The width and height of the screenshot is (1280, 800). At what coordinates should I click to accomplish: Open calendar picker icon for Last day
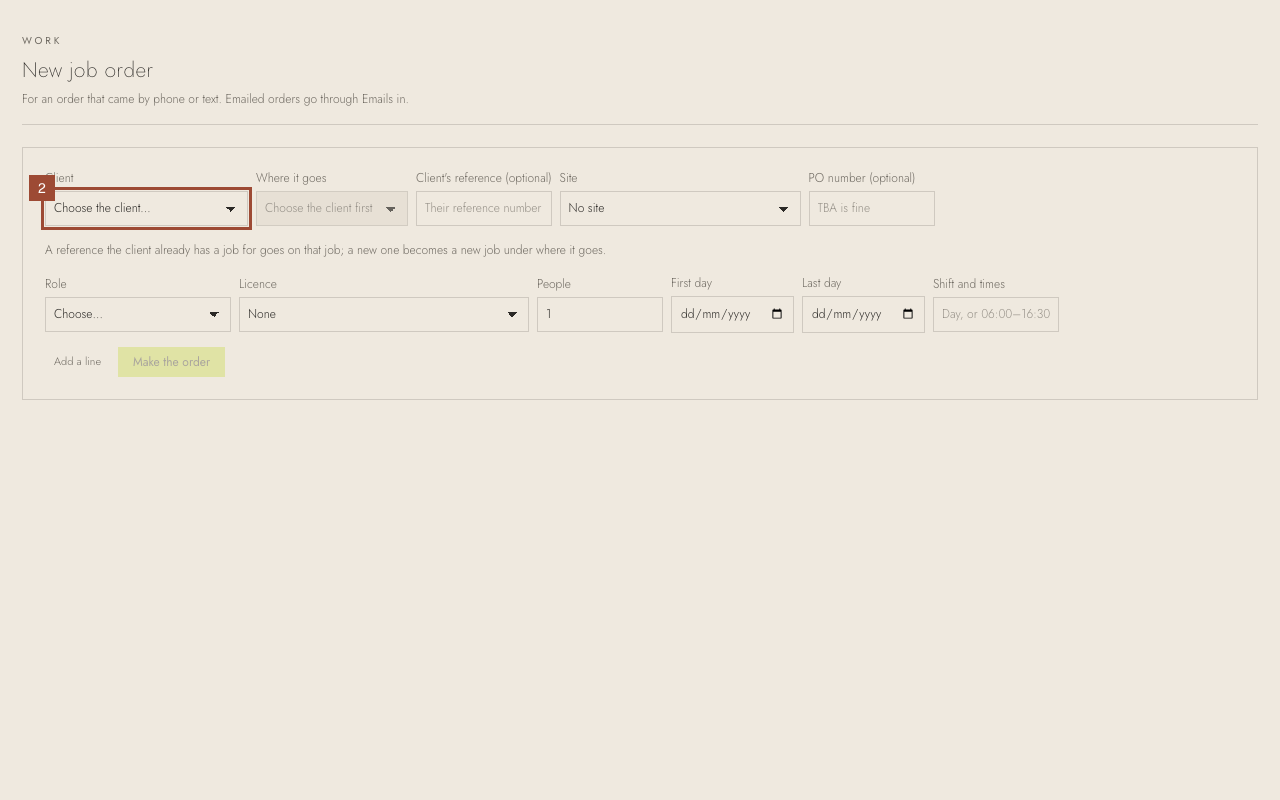(x=908, y=314)
